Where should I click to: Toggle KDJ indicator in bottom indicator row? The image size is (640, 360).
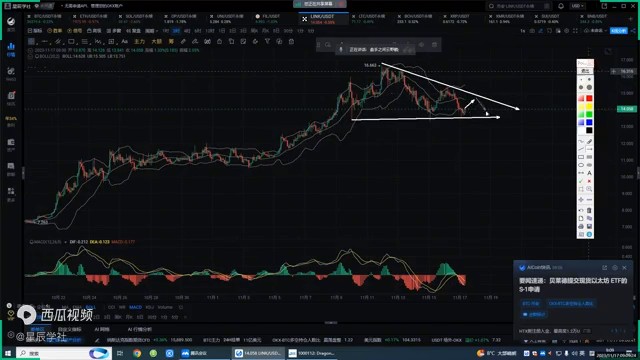150,307
